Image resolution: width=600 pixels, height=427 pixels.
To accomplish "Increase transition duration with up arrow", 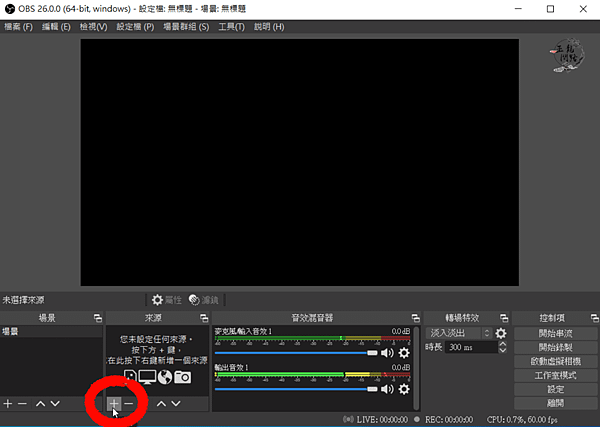I will 503,344.
